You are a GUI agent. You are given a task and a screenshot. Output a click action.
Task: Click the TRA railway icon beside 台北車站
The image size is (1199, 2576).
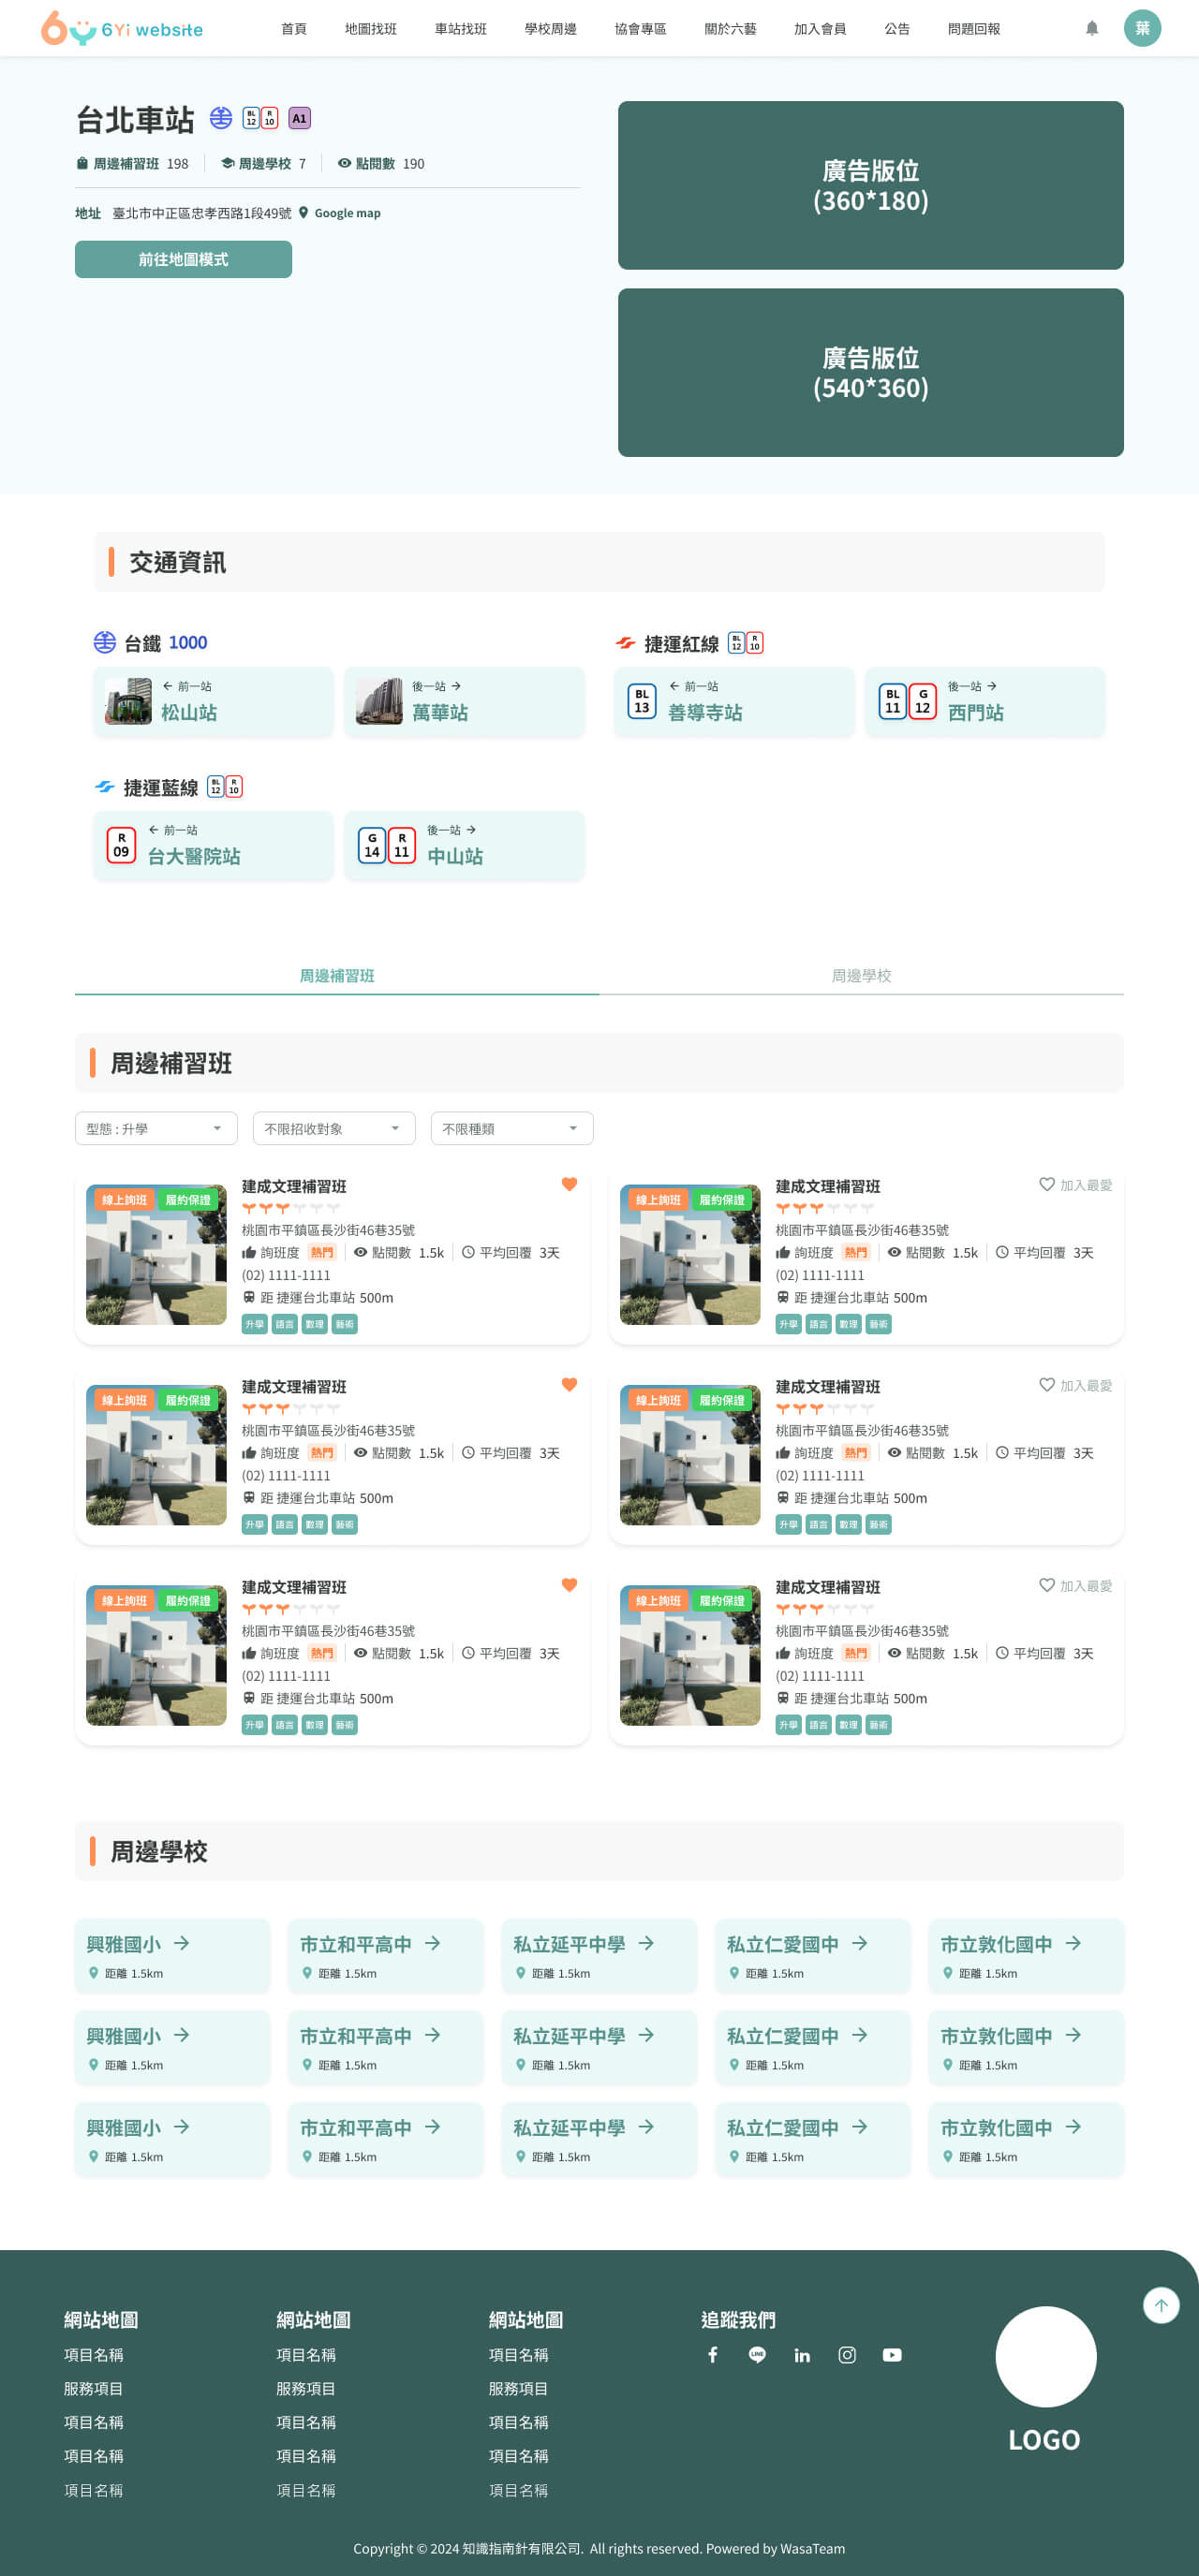coord(221,118)
